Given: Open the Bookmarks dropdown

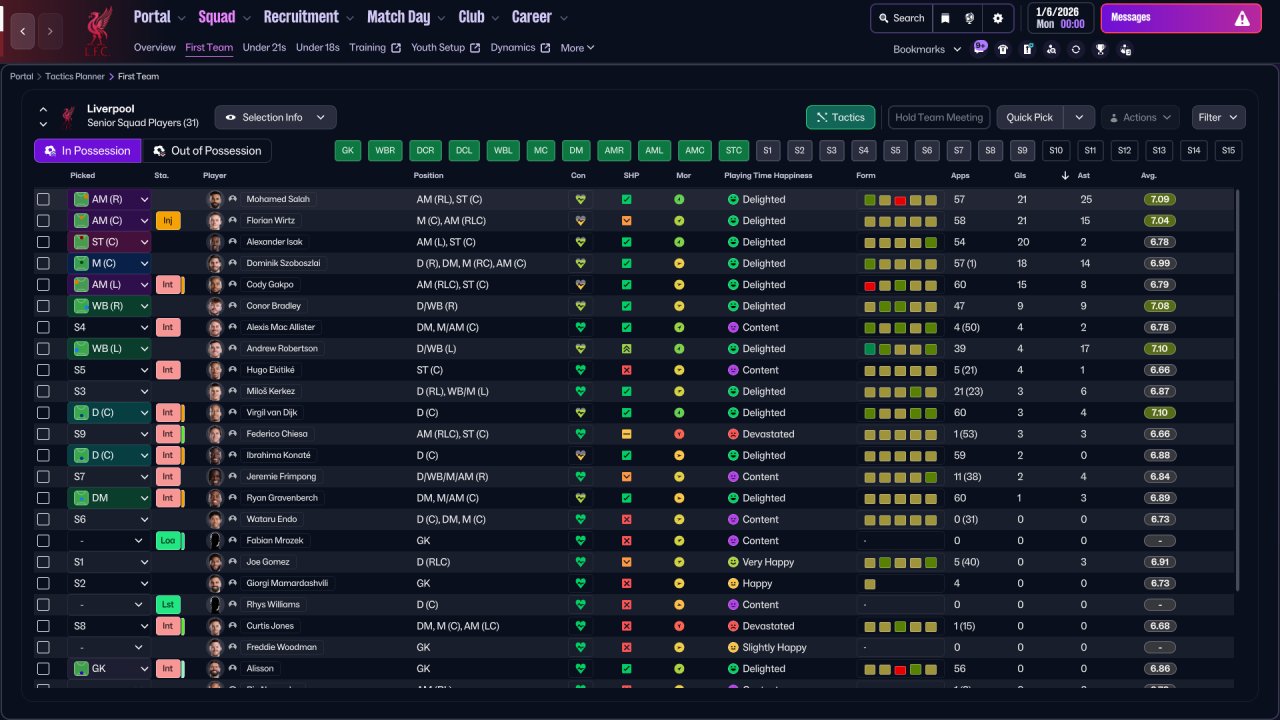Looking at the screenshot, I should click(927, 49).
